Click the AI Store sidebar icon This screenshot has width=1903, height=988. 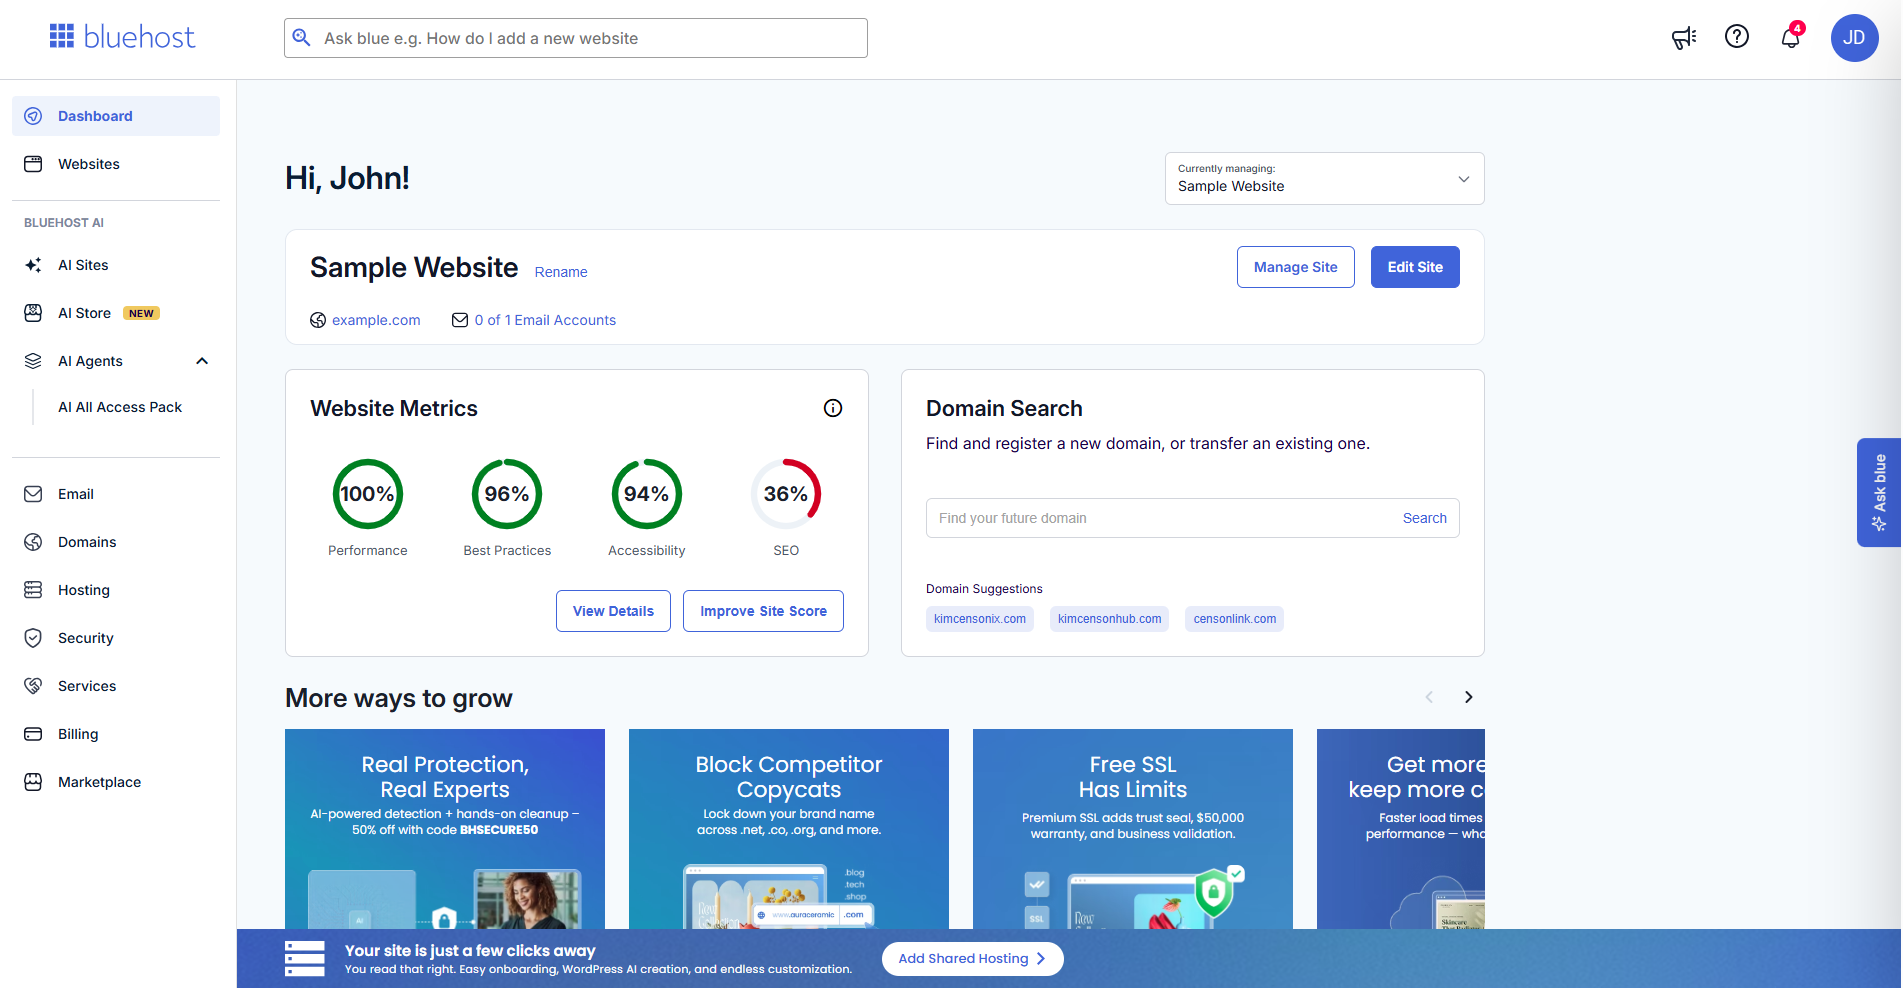pyautogui.click(x=33, y=313)
